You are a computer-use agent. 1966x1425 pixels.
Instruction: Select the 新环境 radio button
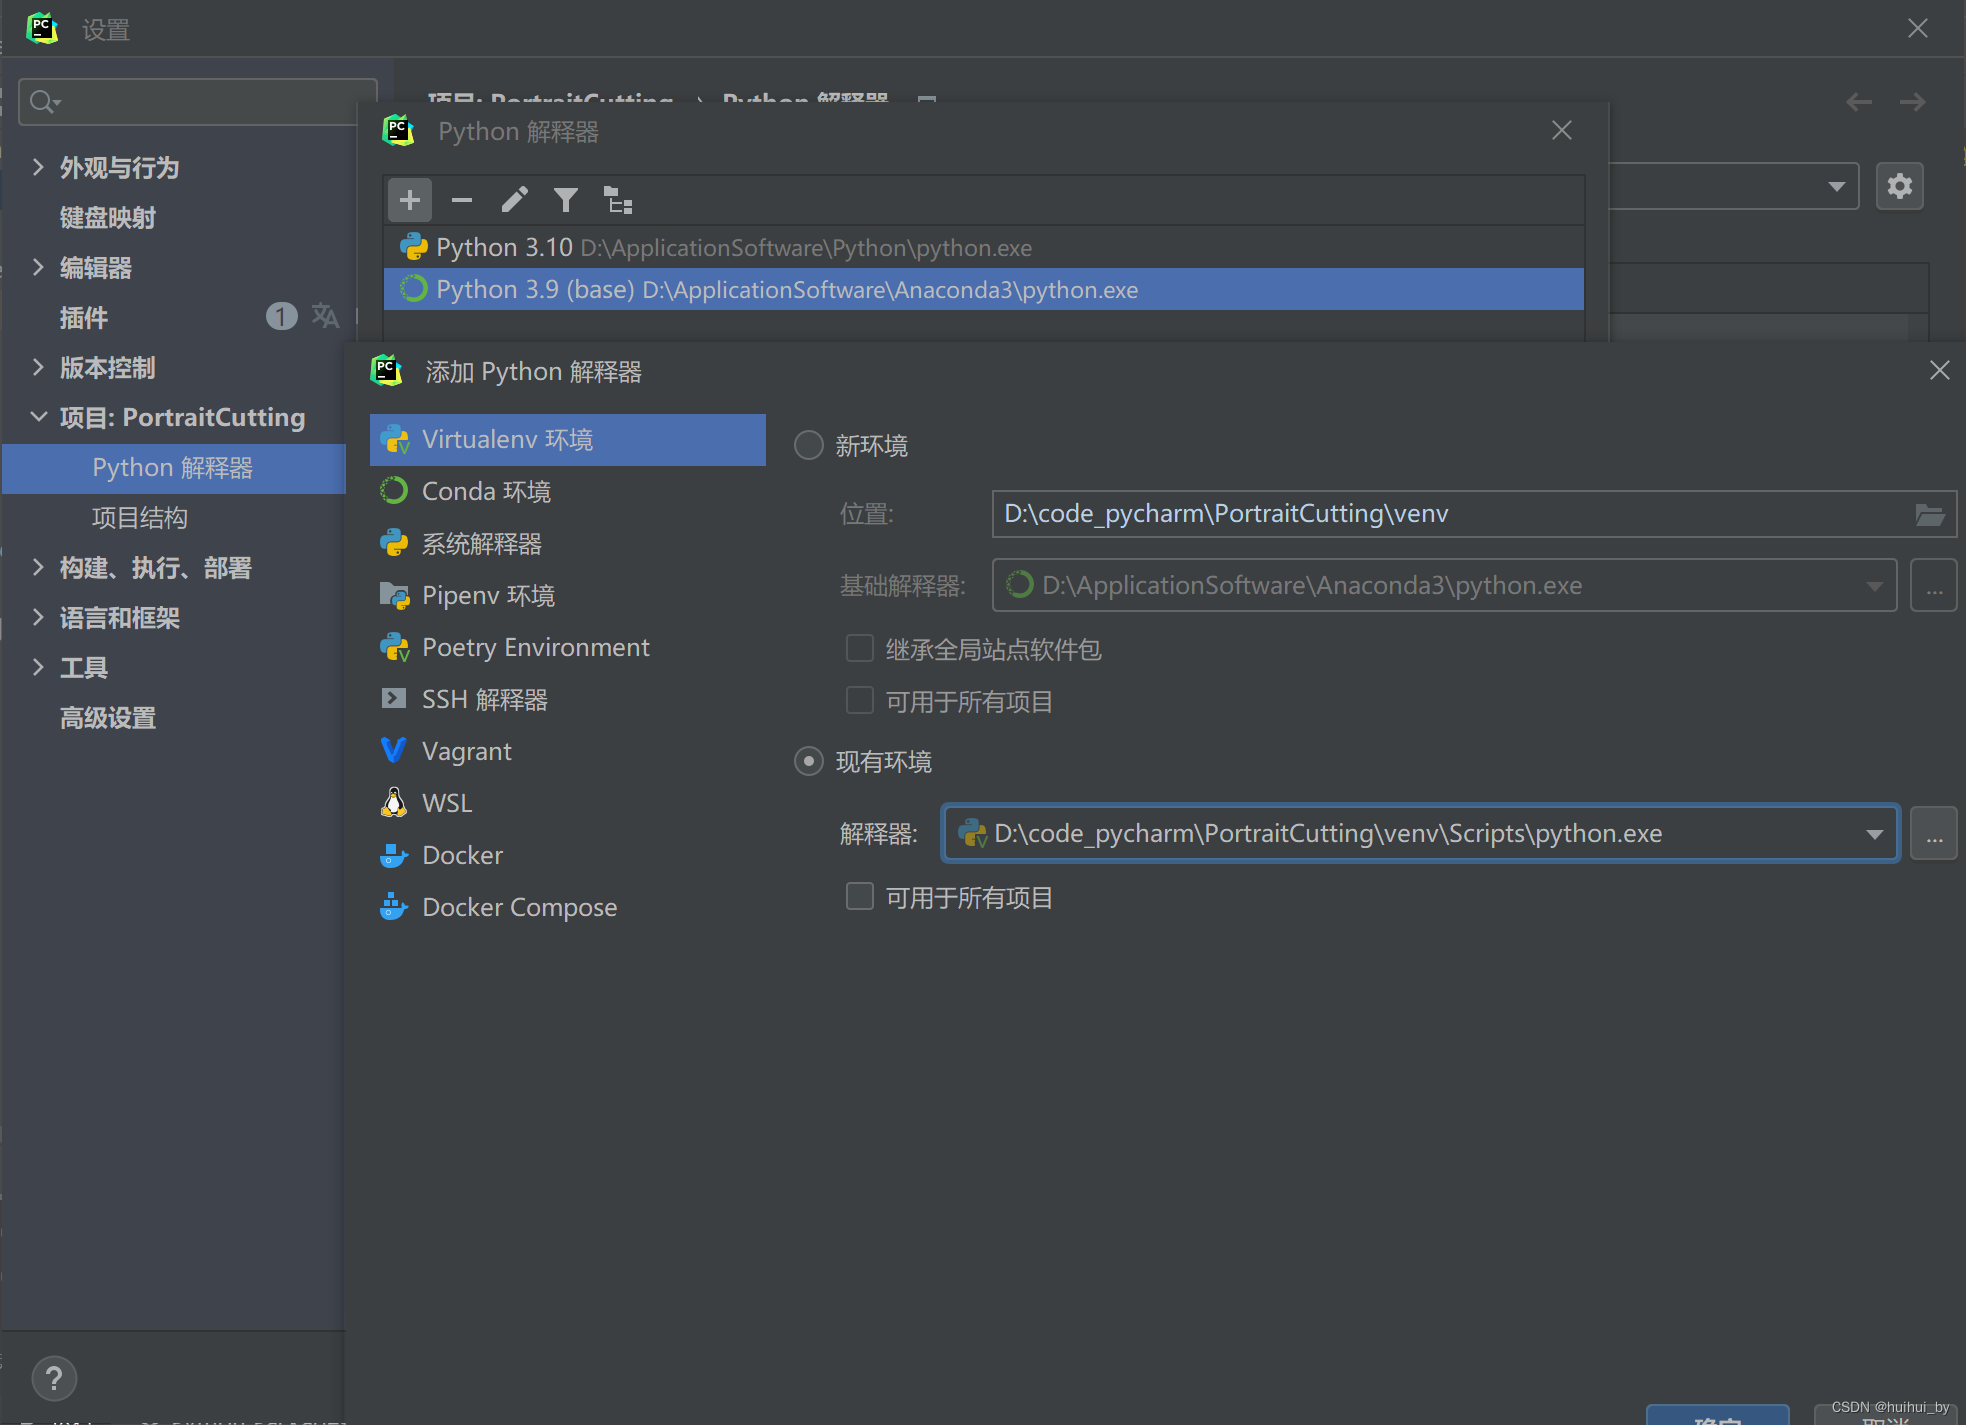click(808, 445)
